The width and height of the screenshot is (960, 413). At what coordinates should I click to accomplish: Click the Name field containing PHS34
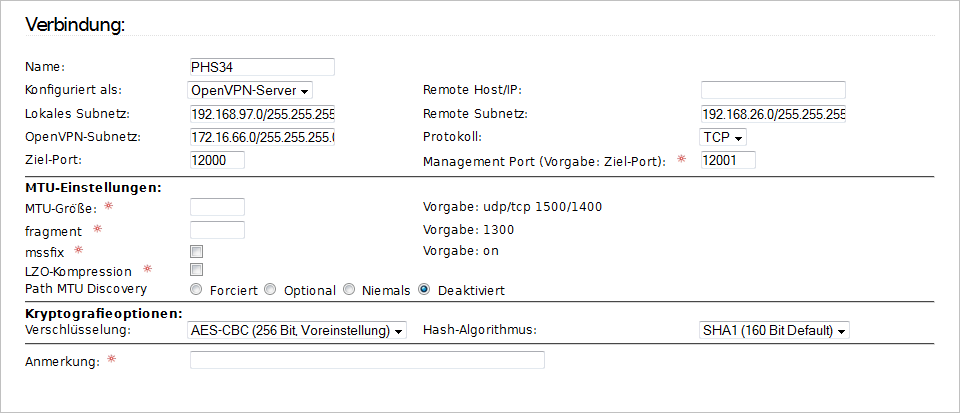[x=261, y=67]
